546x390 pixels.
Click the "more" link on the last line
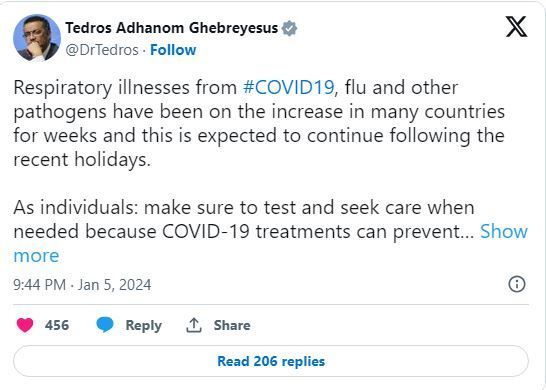coord(36,256)
